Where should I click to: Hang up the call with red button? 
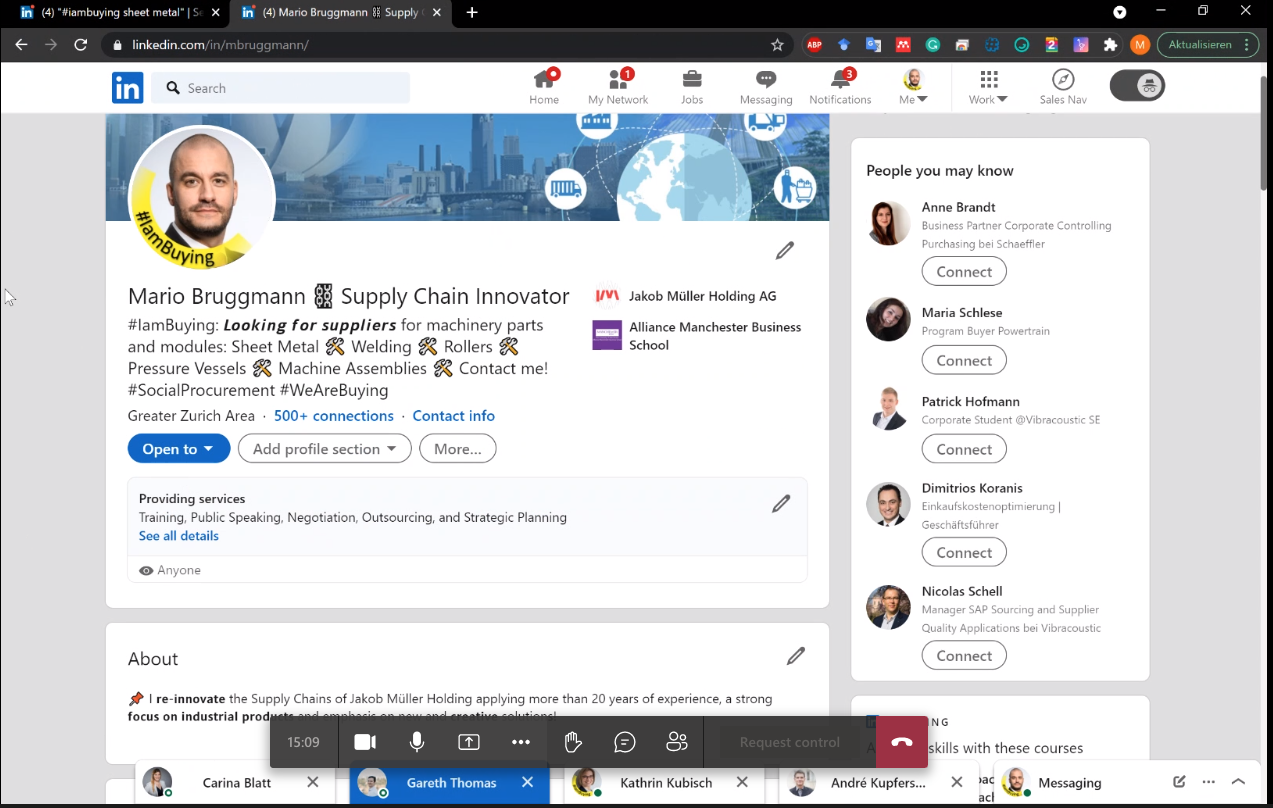click(x=902, y=742)
